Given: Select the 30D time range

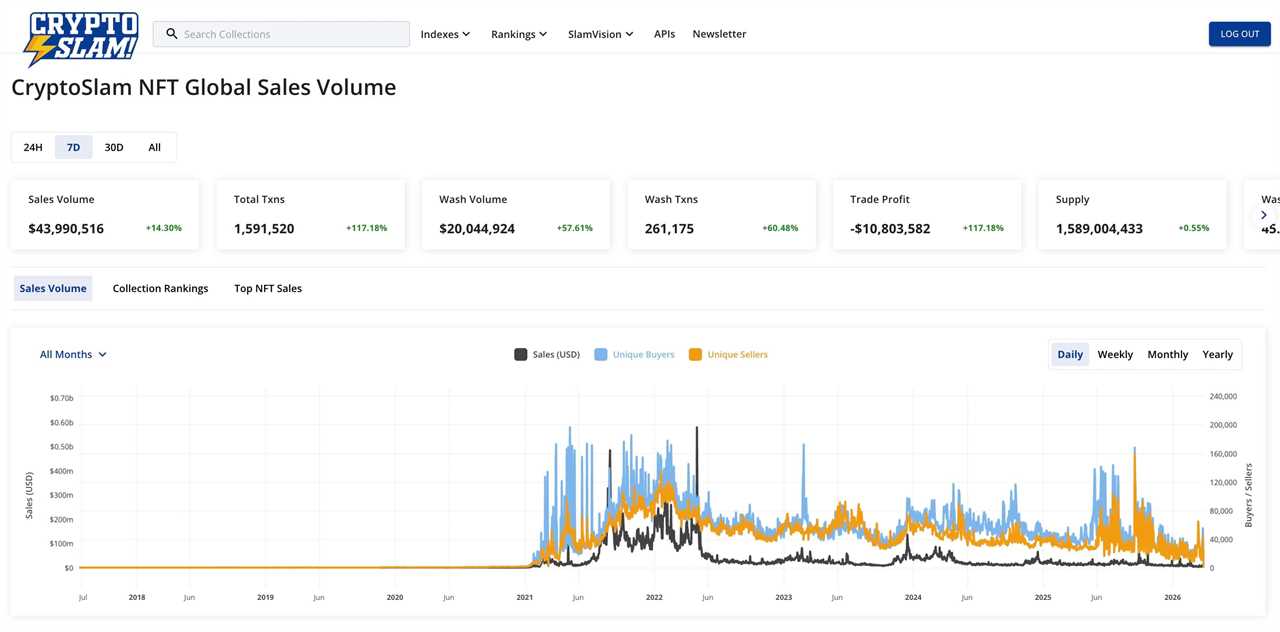Looking at the screenshot, I should (114, 147).
